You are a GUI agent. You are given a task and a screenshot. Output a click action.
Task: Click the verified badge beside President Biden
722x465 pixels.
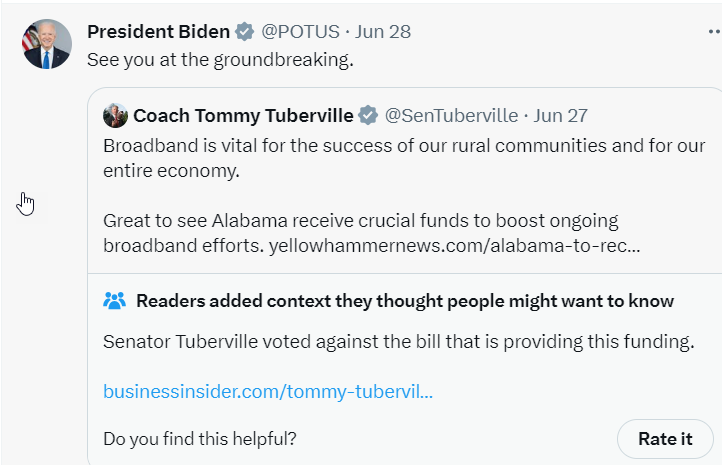244,32
